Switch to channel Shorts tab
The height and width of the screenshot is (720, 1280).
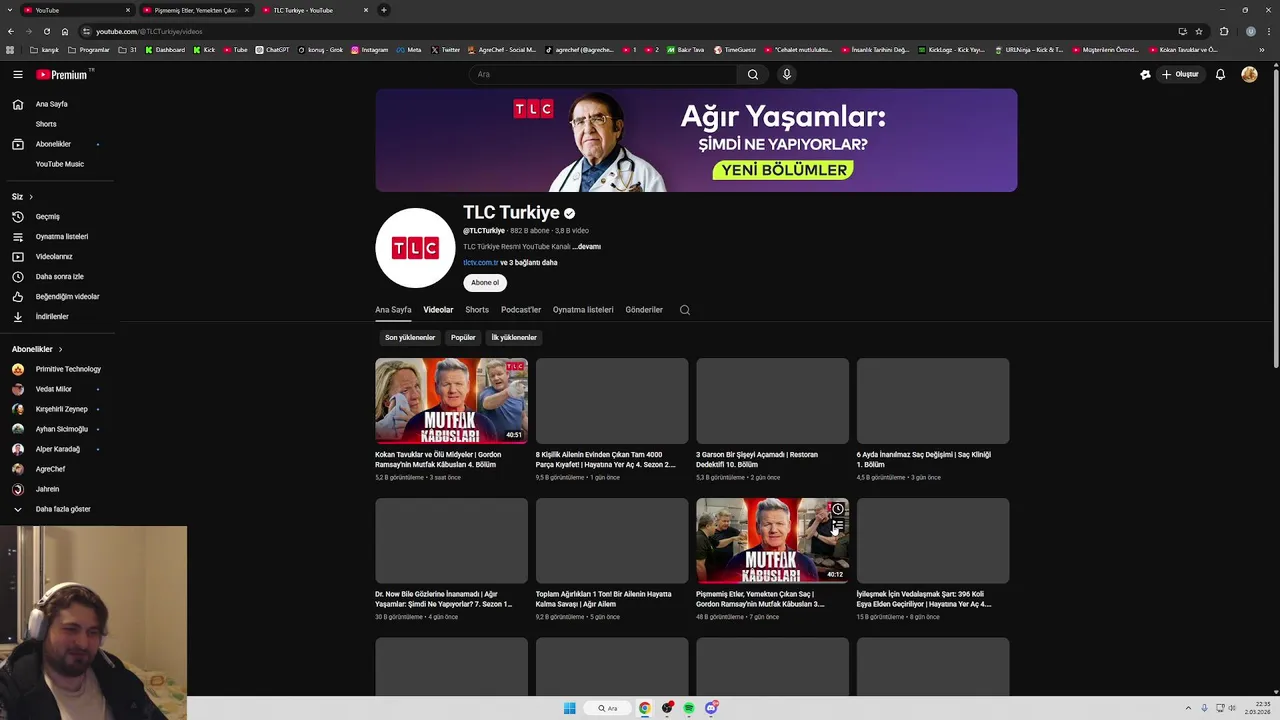point(477,310)
